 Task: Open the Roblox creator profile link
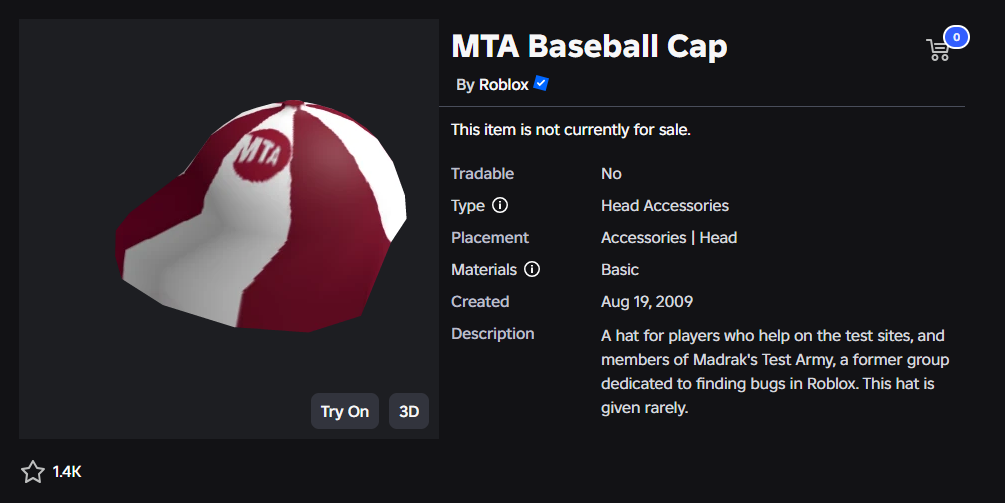[503, 85]
